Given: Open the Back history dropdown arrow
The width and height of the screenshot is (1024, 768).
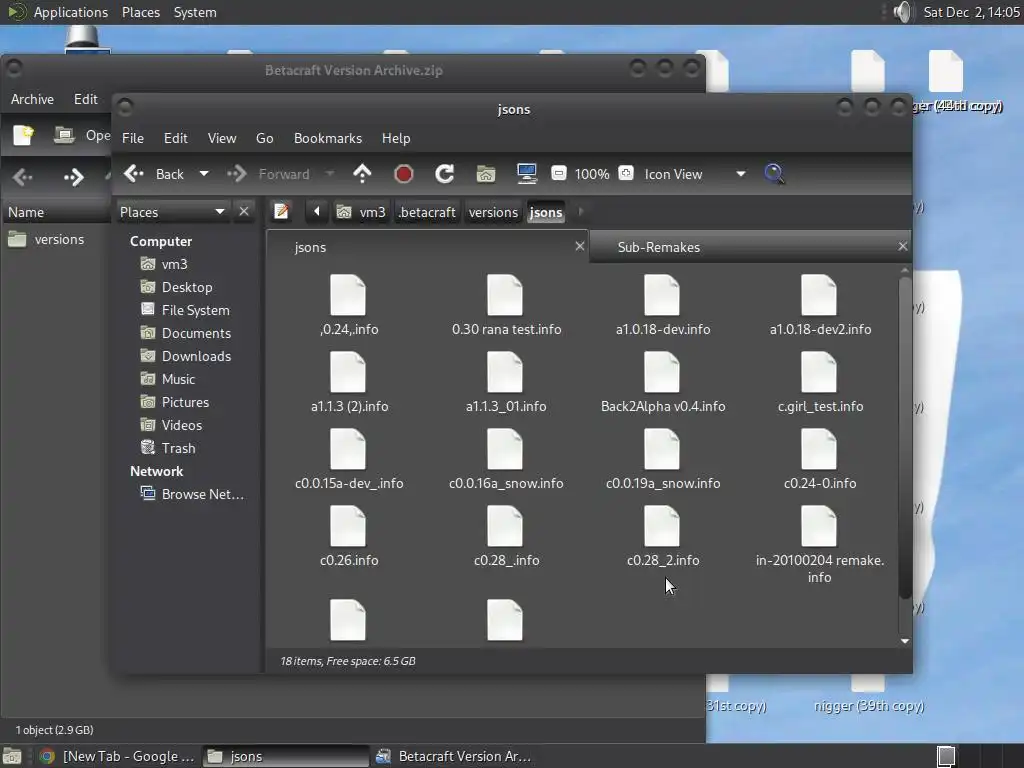Looking at the screenshot, I should (x=204, y=174).
